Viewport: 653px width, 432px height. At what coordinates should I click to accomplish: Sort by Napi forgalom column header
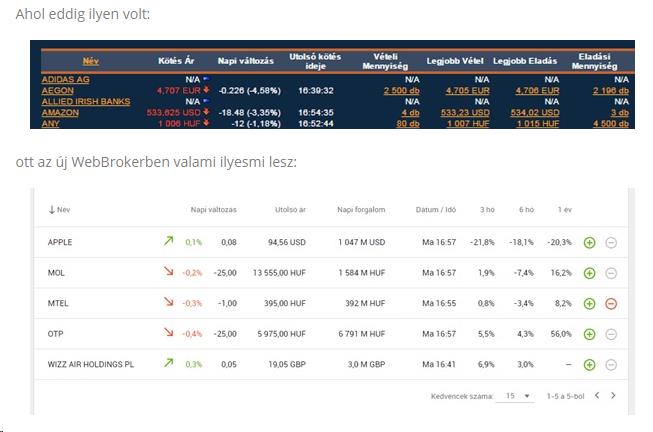pos(361,210)
